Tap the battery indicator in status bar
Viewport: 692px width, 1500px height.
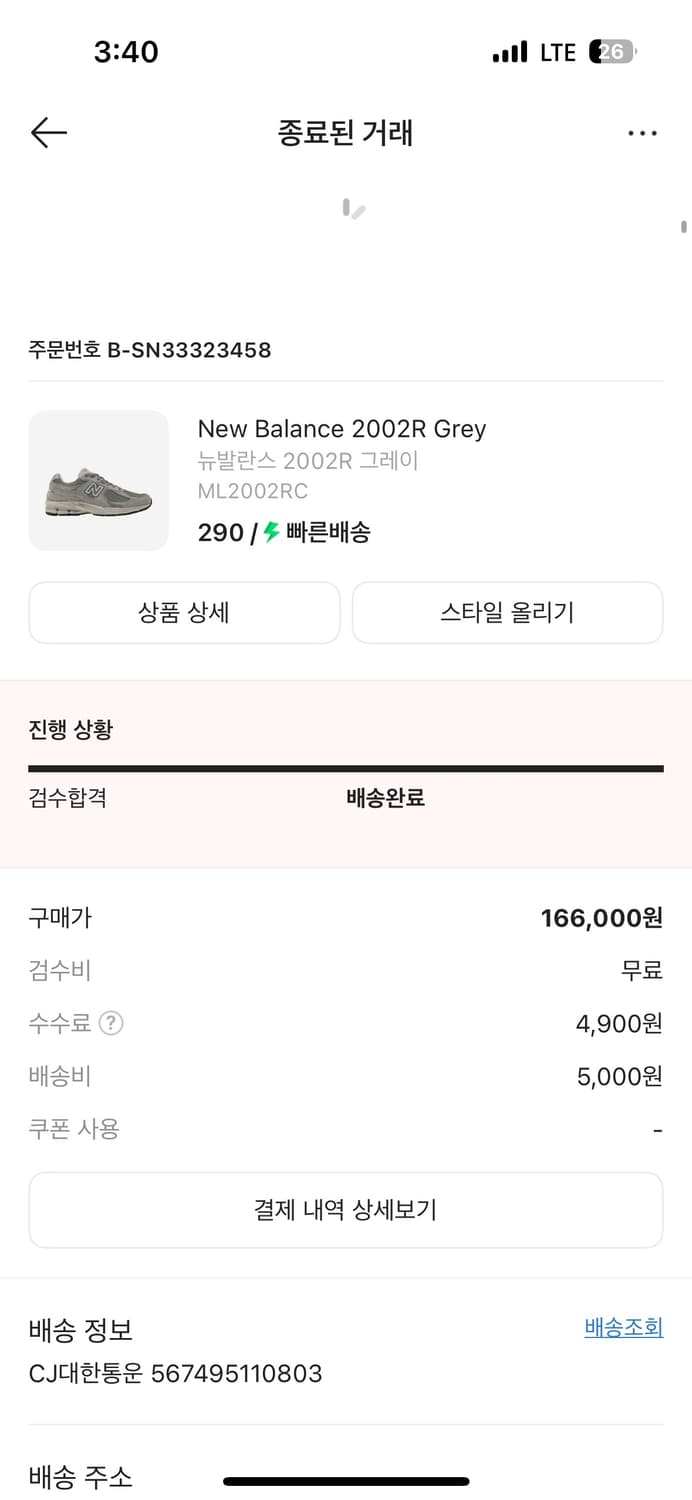click(612, 52)
